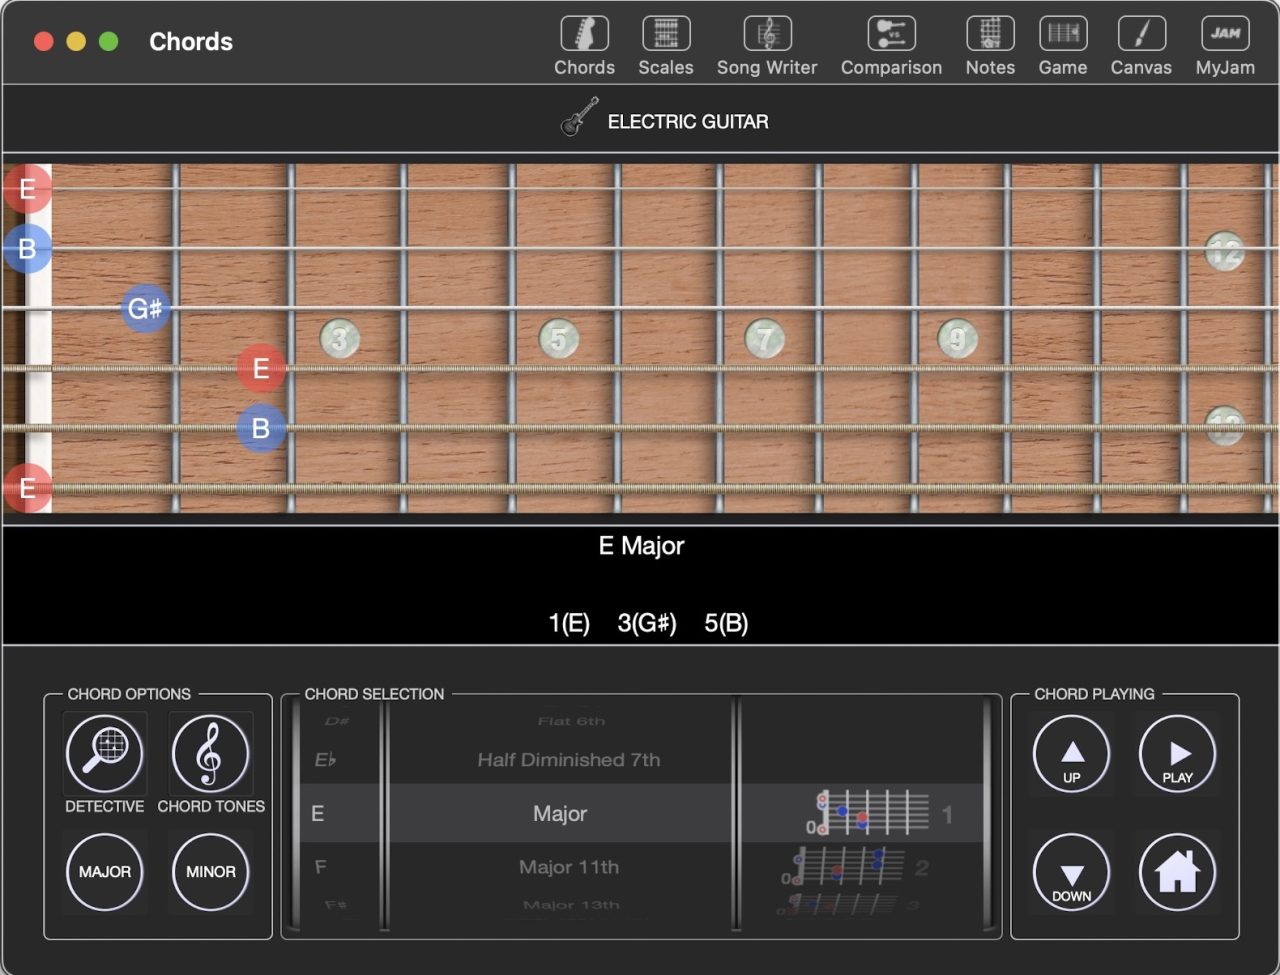Click the open low E string marker

tap(27, 488)
